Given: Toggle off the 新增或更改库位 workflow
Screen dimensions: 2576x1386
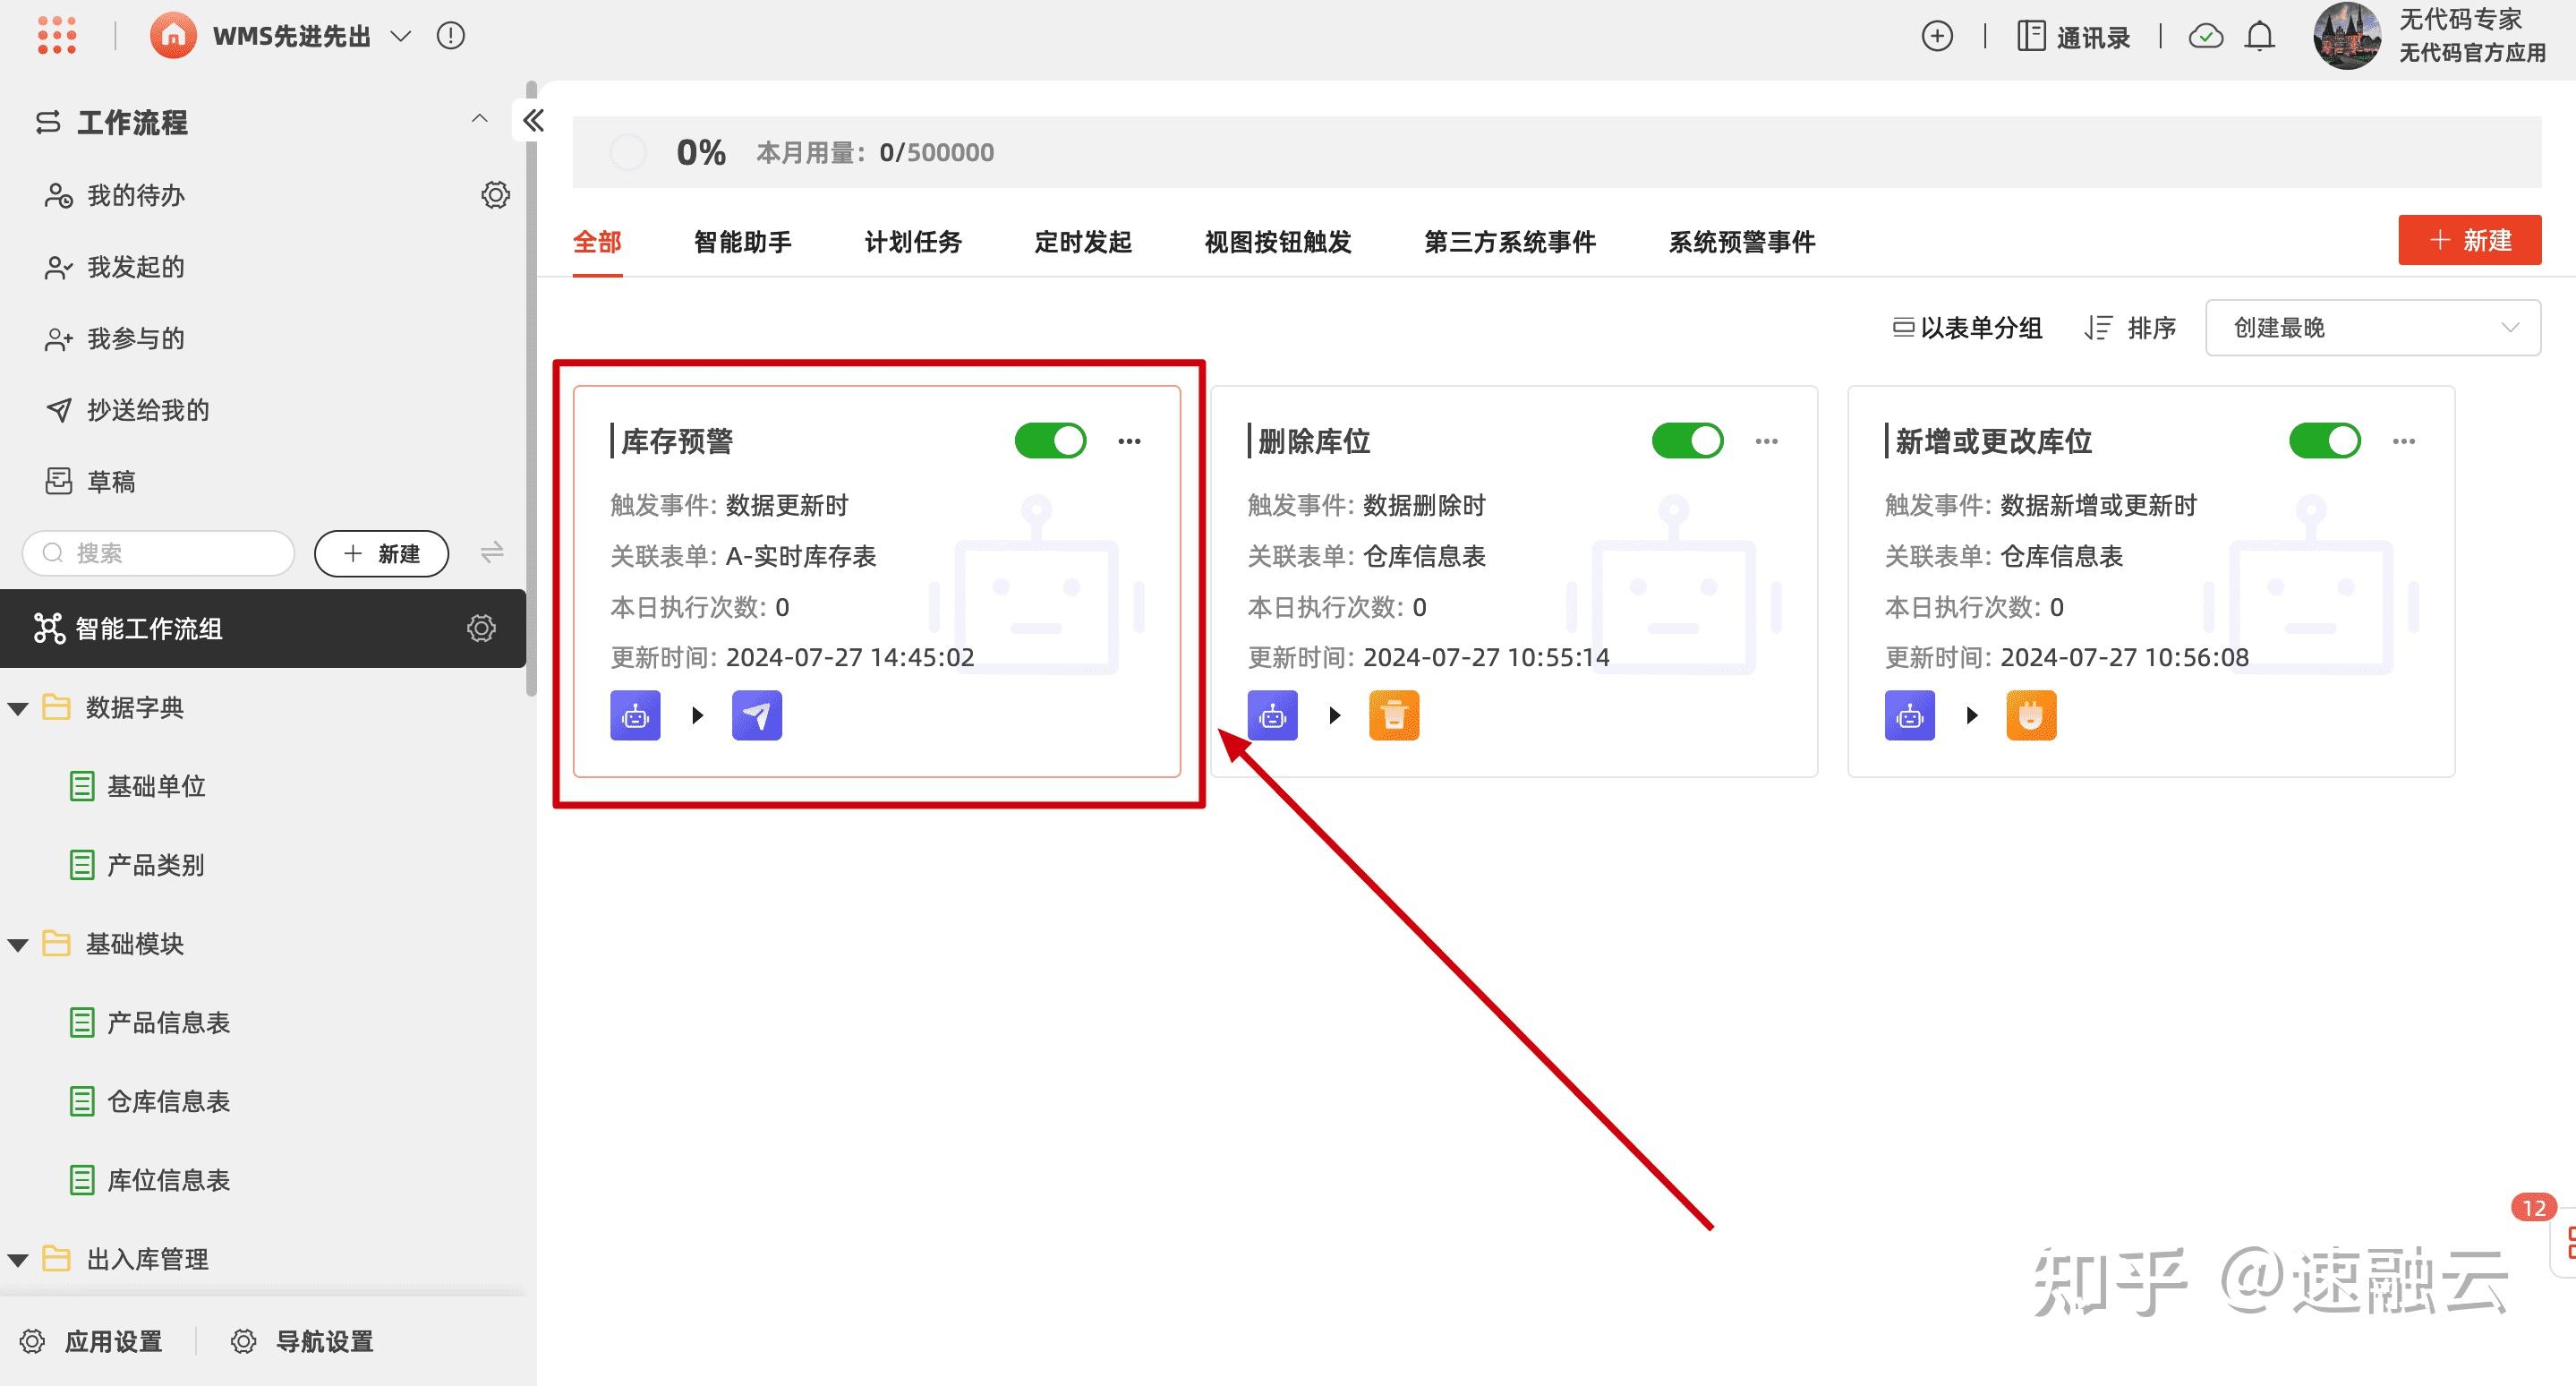Looking at the screenshot, I should pyautogui.click(x=2327, y=440).
